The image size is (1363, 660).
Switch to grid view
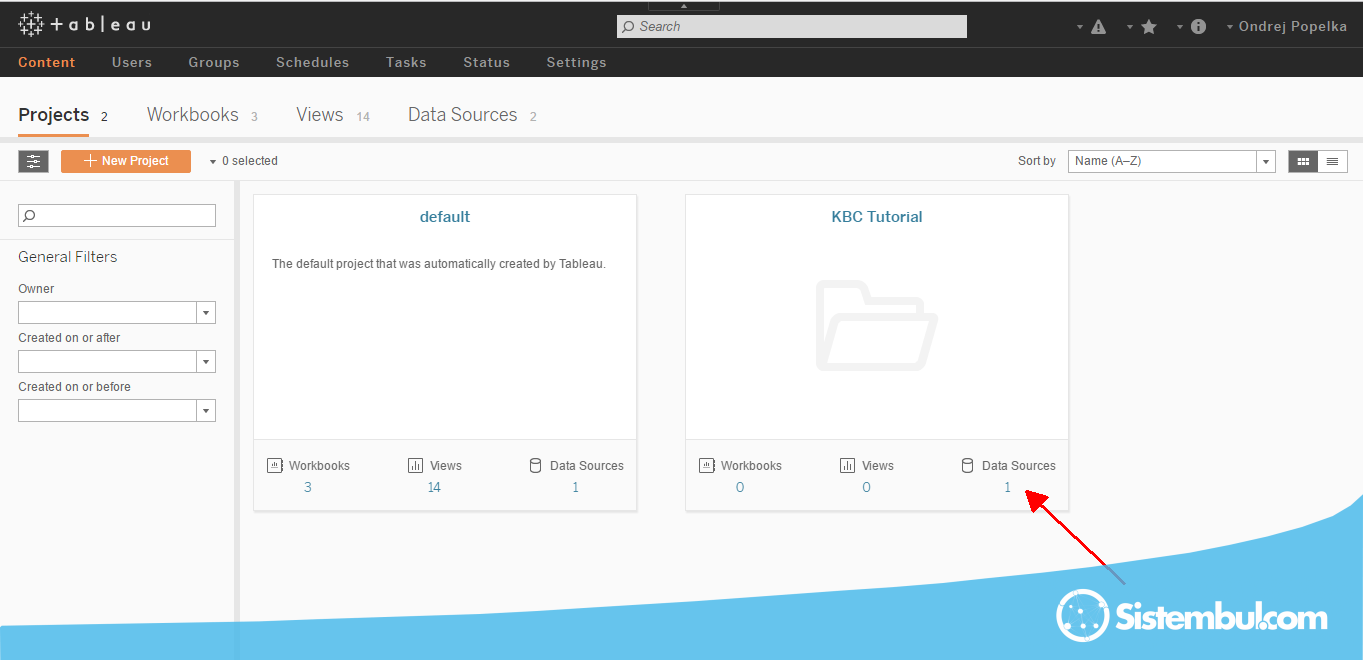1303,161
